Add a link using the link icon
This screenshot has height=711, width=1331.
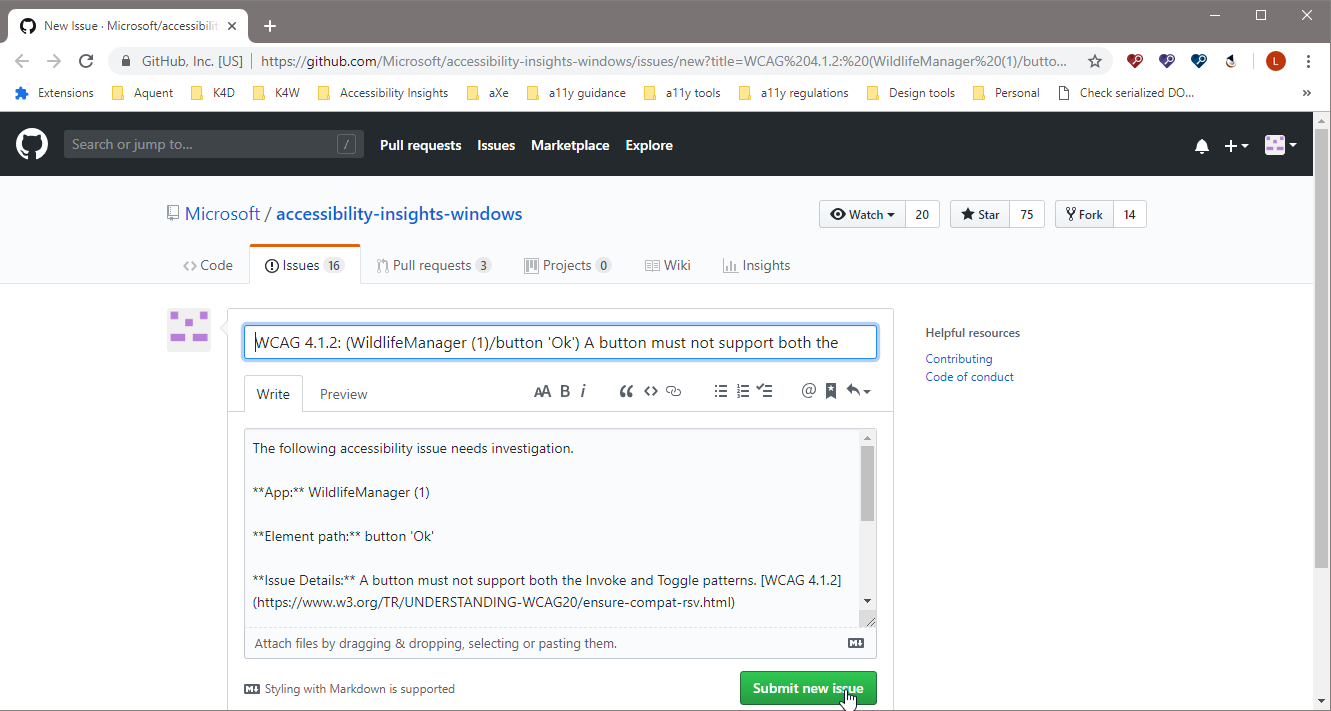click(674, 391)
